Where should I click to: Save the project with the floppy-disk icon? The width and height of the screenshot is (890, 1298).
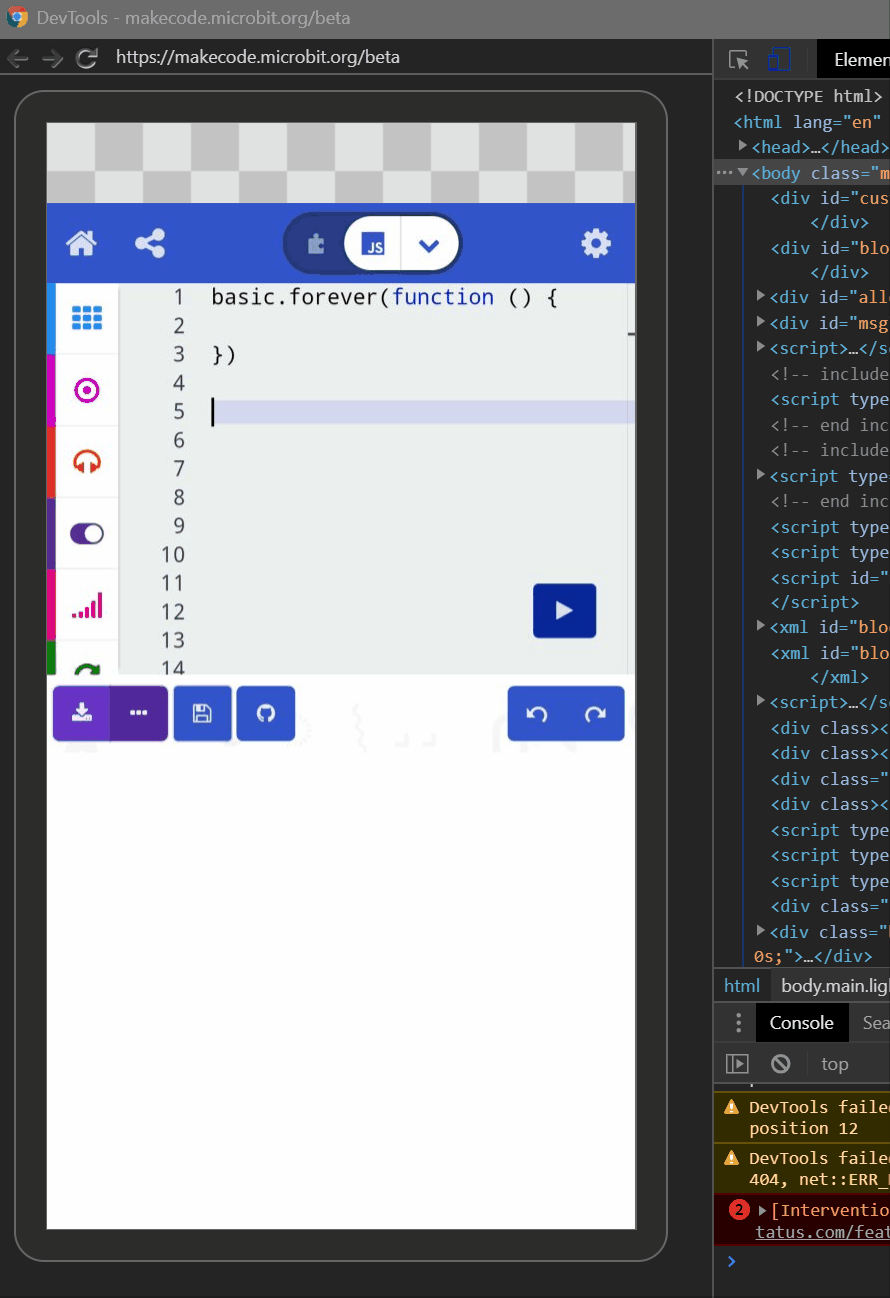point(202,713)
